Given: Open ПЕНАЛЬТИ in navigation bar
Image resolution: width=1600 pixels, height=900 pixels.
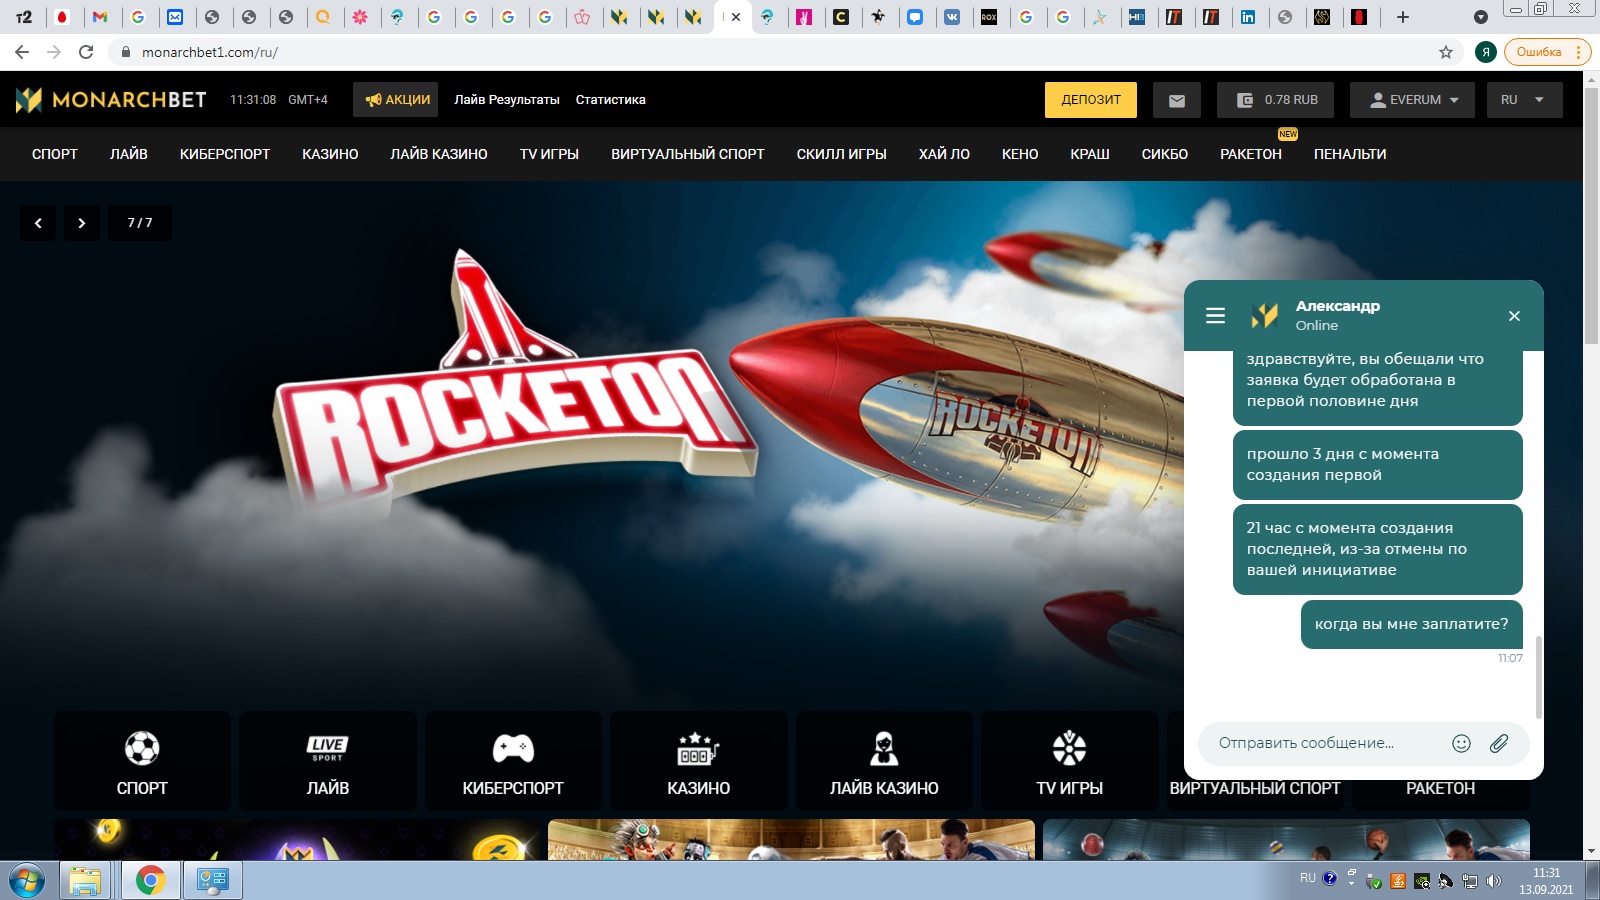Looking at the screenshot, I should (1350, 154).
